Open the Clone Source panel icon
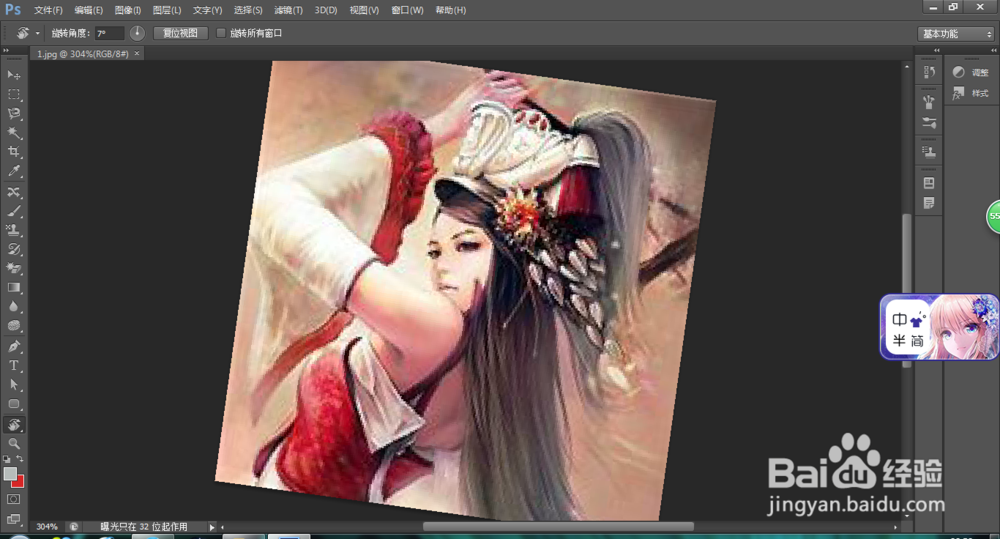 point(929,152)
